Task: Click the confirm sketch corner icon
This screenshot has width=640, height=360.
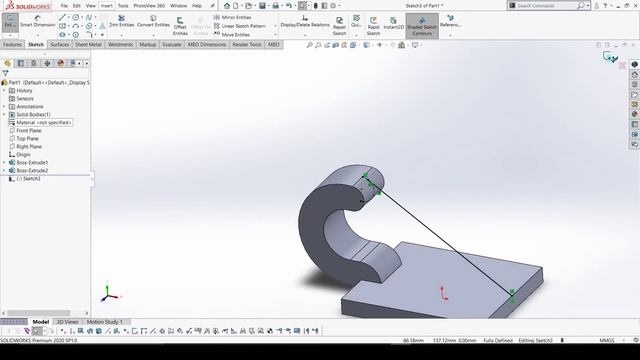Action: [x=610, y=57]
